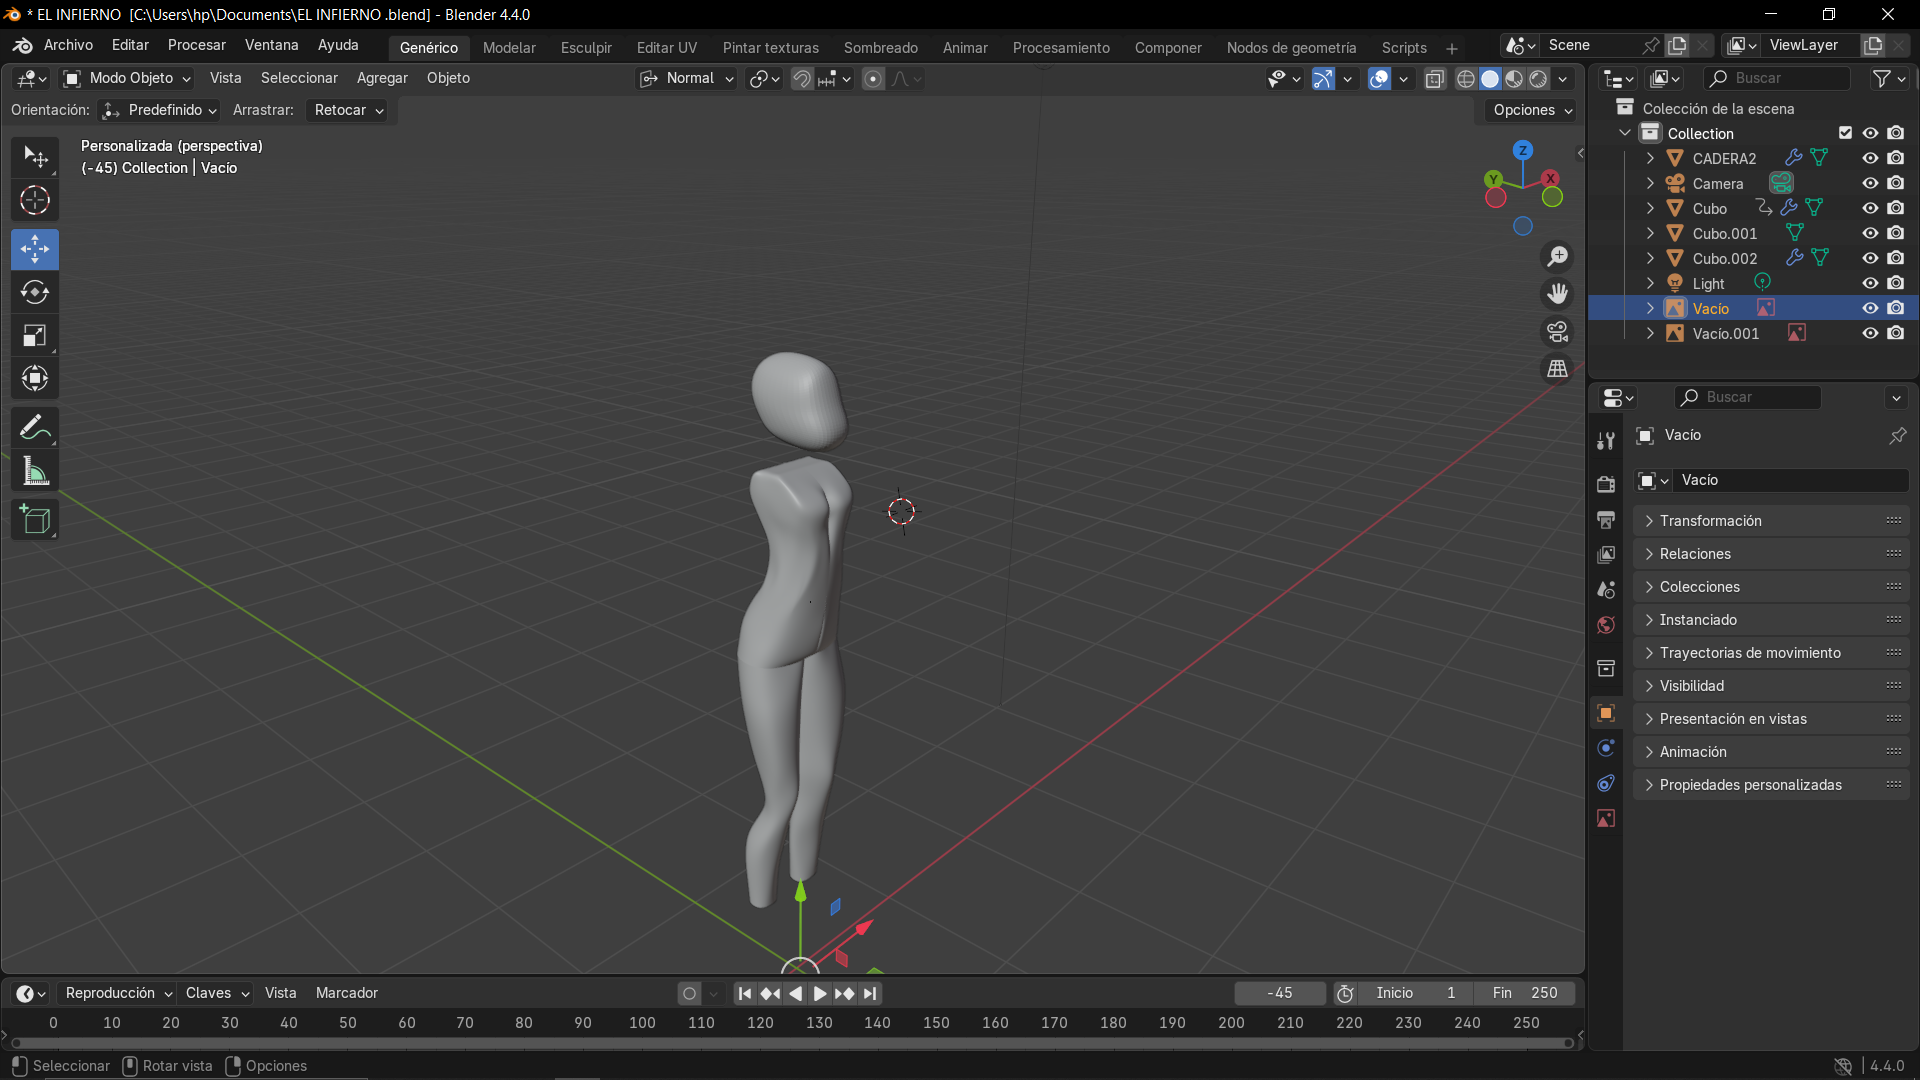Disable Cubo.002 in renders camera icon

coord(1896,258)
